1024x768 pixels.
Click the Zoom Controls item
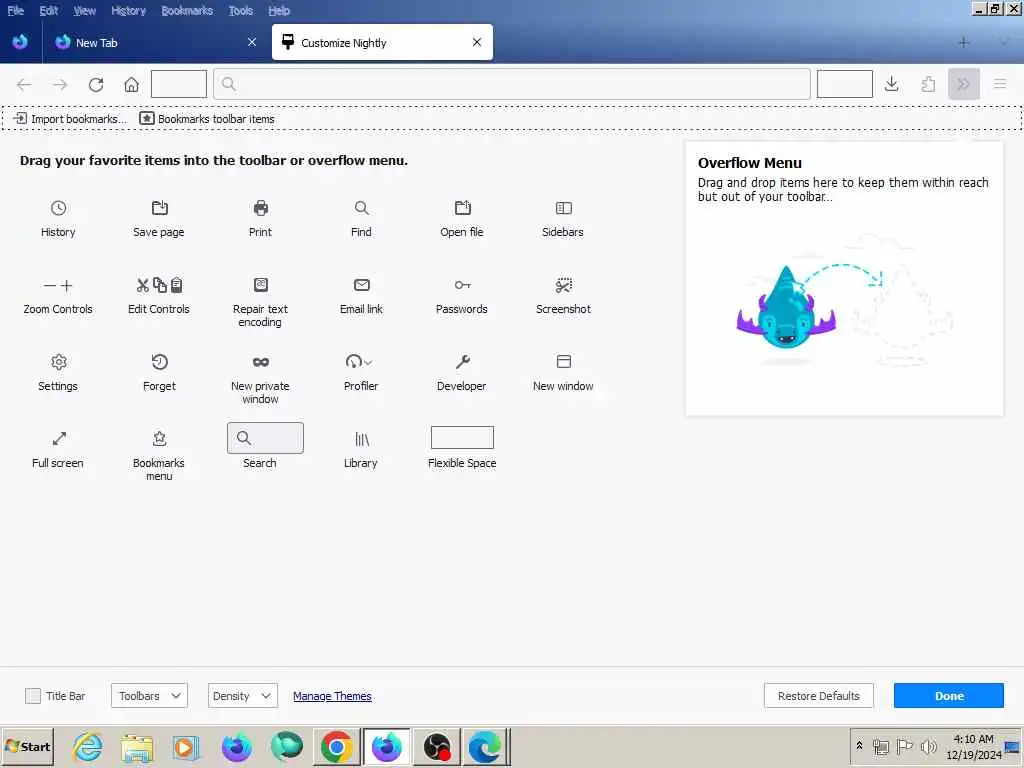(x=58, y=296)
